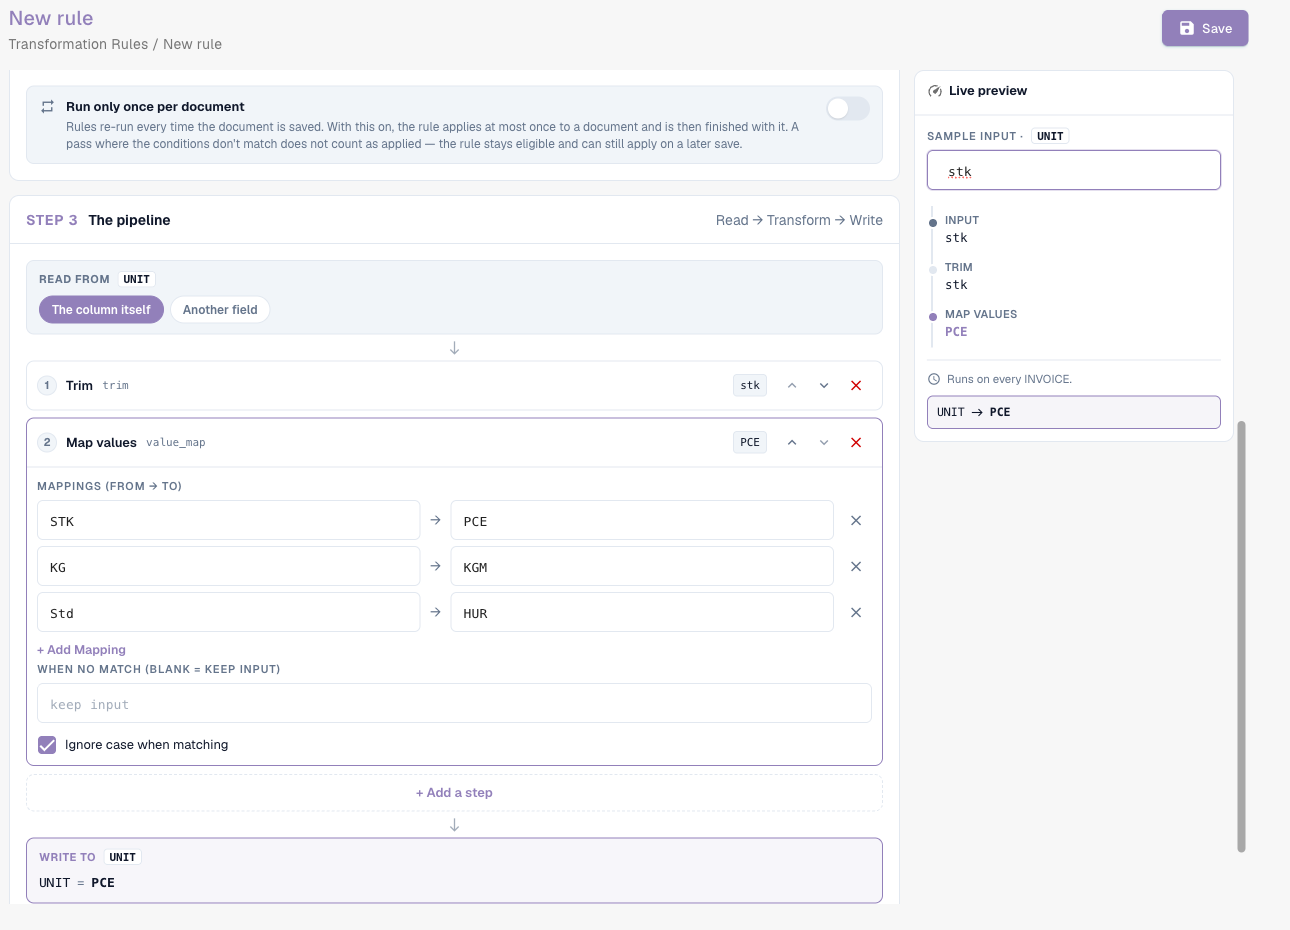Click the PCE value under MAP VALUES preview
Screen dimensions: 1290x930
coord(956,332)
